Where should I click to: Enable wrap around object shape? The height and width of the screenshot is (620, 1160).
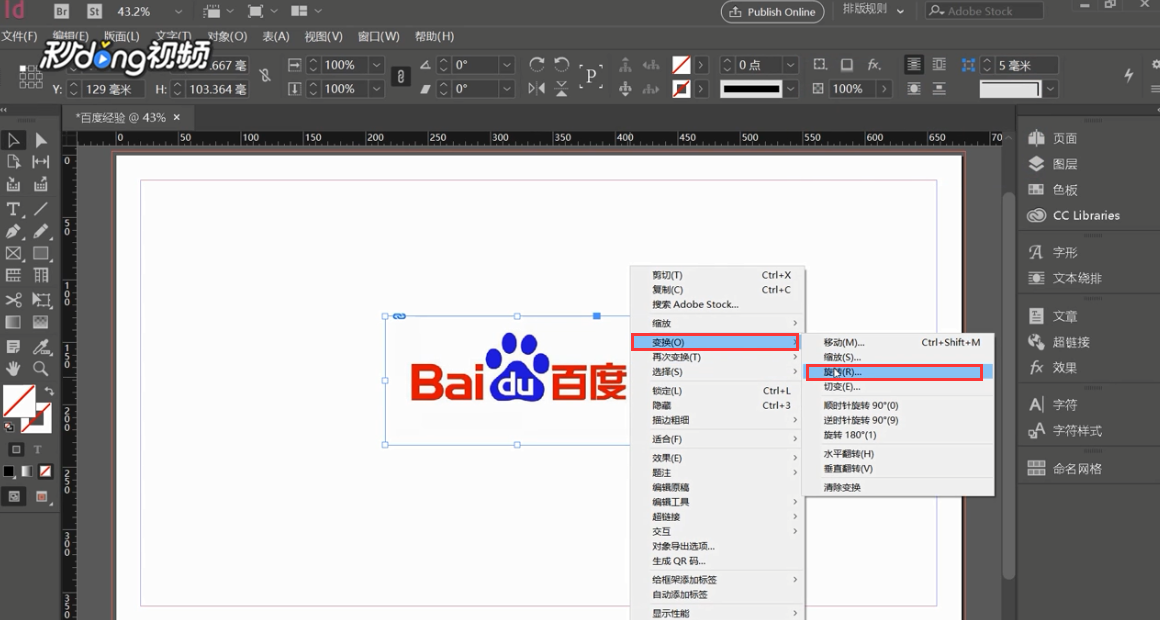pyautogui.click(x=914, y=89)
